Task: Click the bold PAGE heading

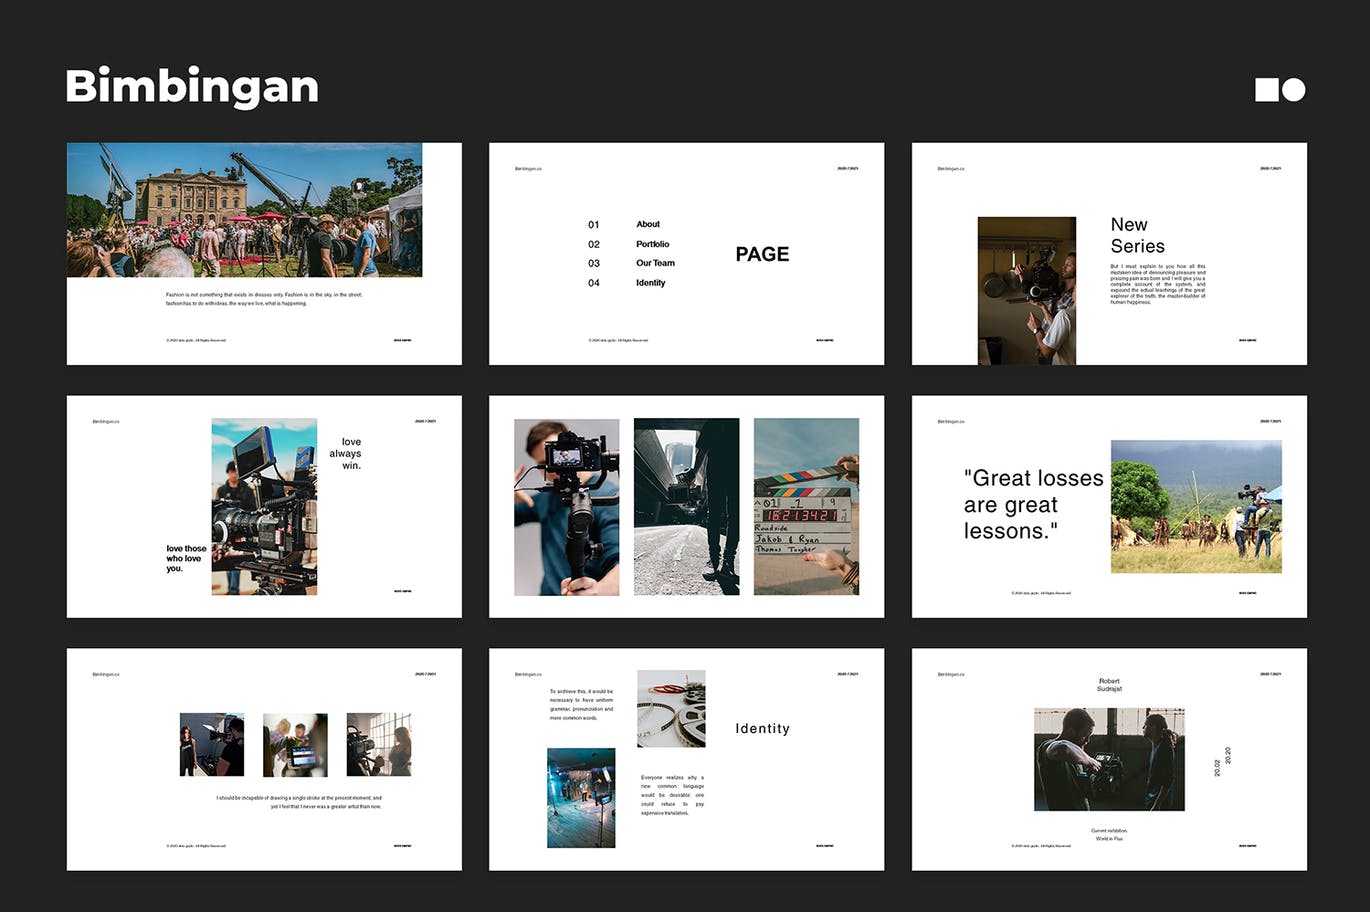Action: pyautogui.click(x=762, y=255)
